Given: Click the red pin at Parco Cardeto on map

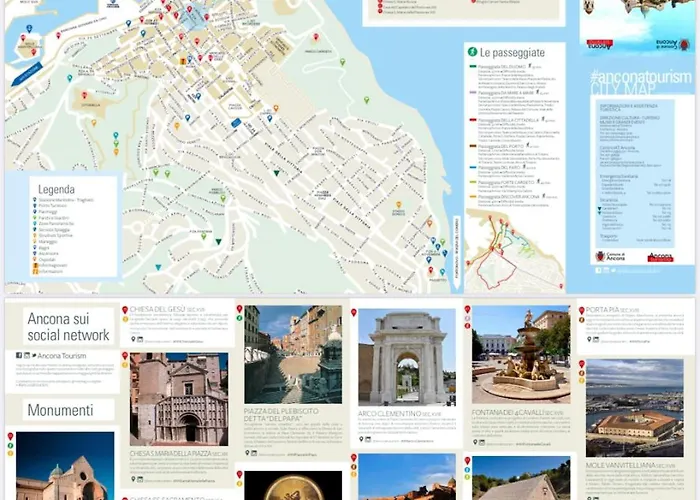Looking at the screenshot, I should coord(316,37).
